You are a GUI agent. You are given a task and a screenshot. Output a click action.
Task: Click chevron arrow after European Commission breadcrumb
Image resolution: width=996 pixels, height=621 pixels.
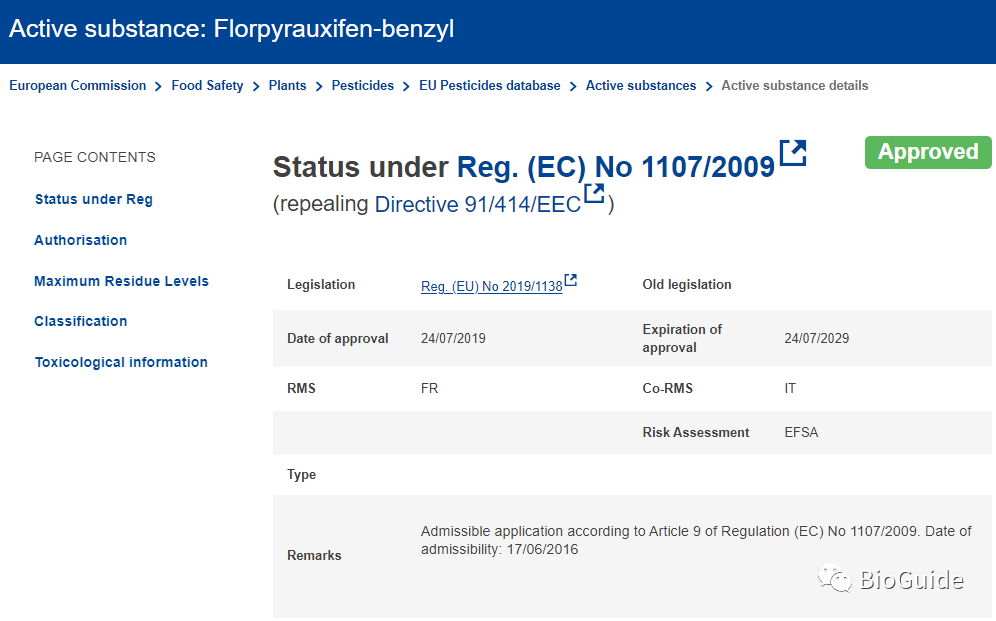158,86
